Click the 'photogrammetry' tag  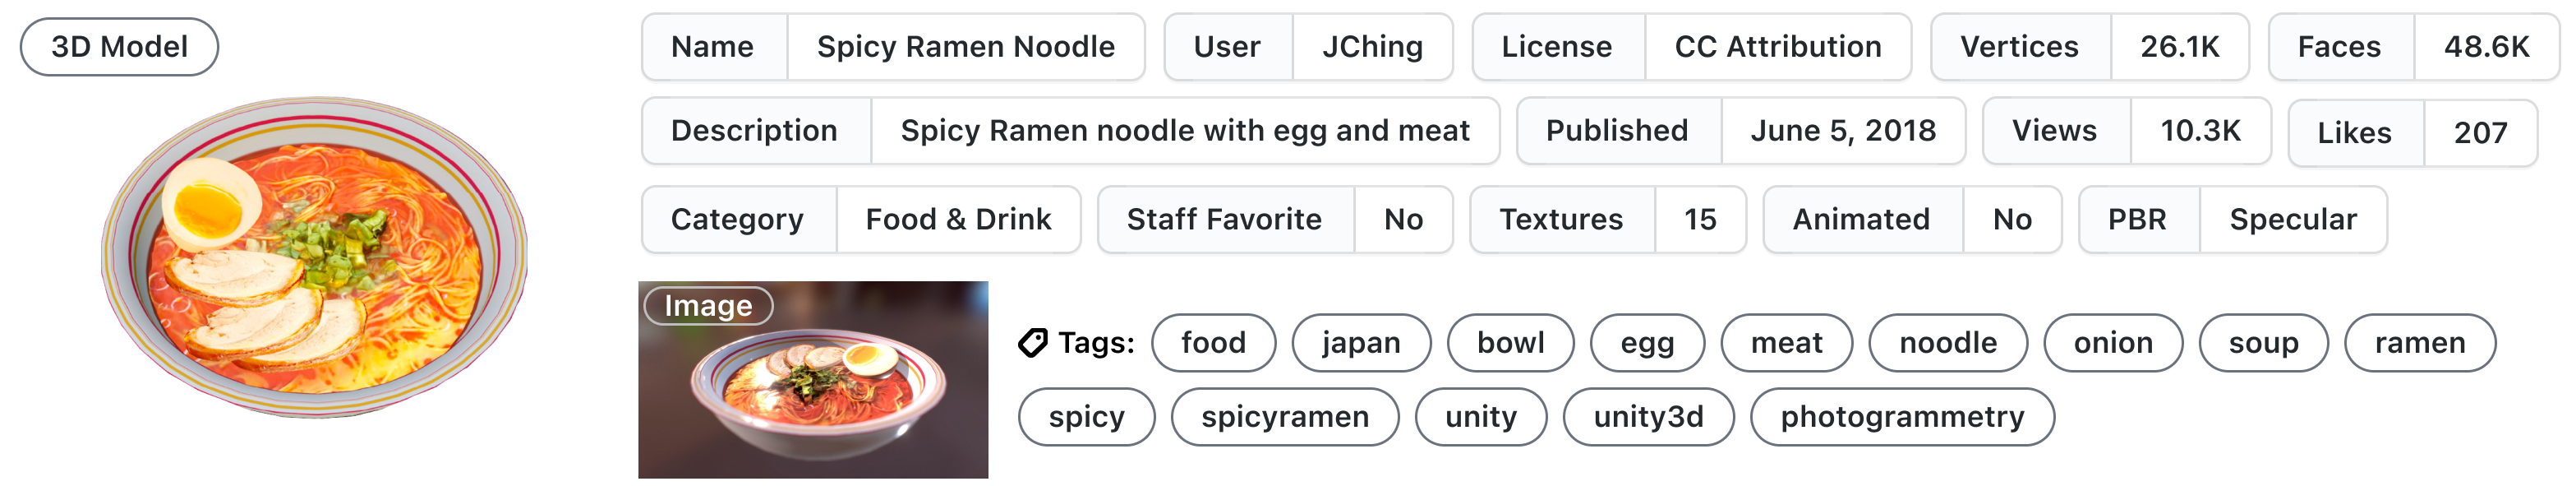point(1901,417)
